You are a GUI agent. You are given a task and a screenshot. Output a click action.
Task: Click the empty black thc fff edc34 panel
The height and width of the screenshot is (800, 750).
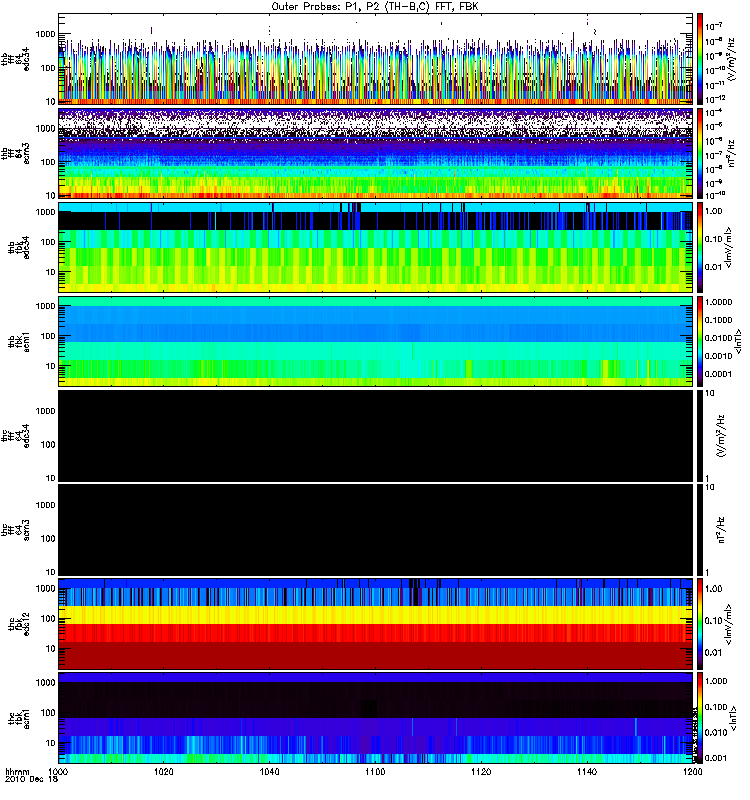[x=376, y=436]
